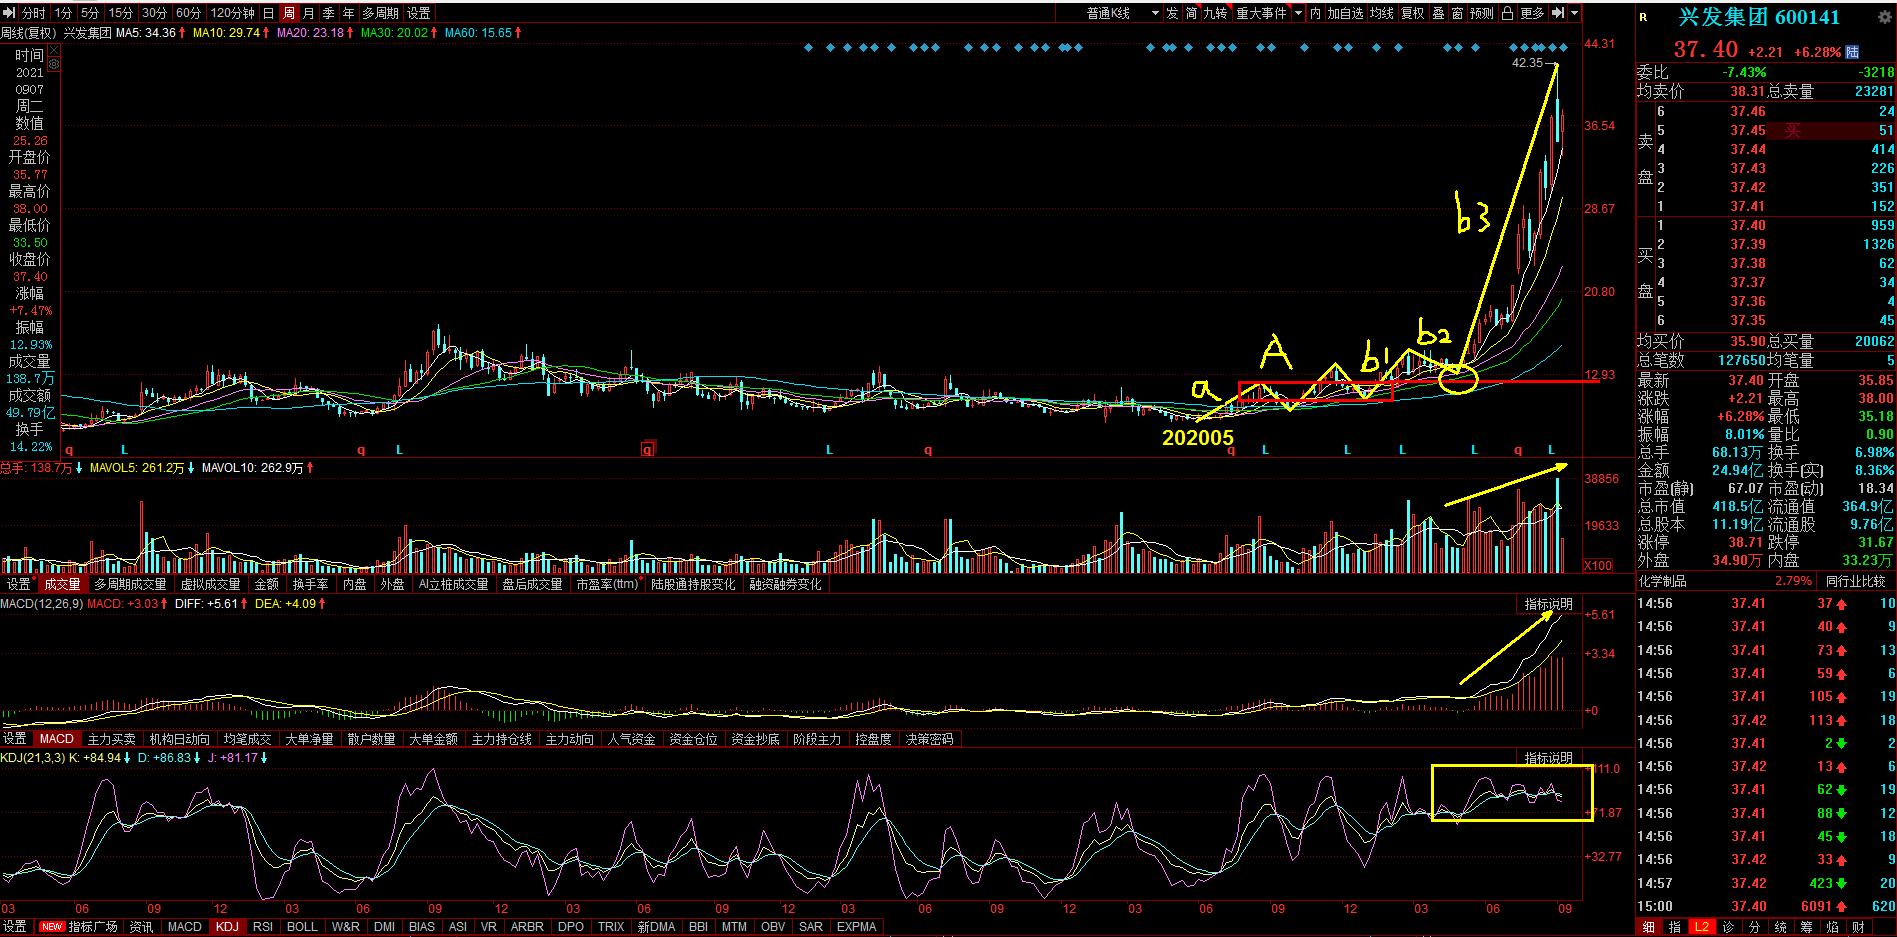Click the red boxed q marker on the date axis
Viewport: 1897px width, 937px height.
tap(648, 450)
